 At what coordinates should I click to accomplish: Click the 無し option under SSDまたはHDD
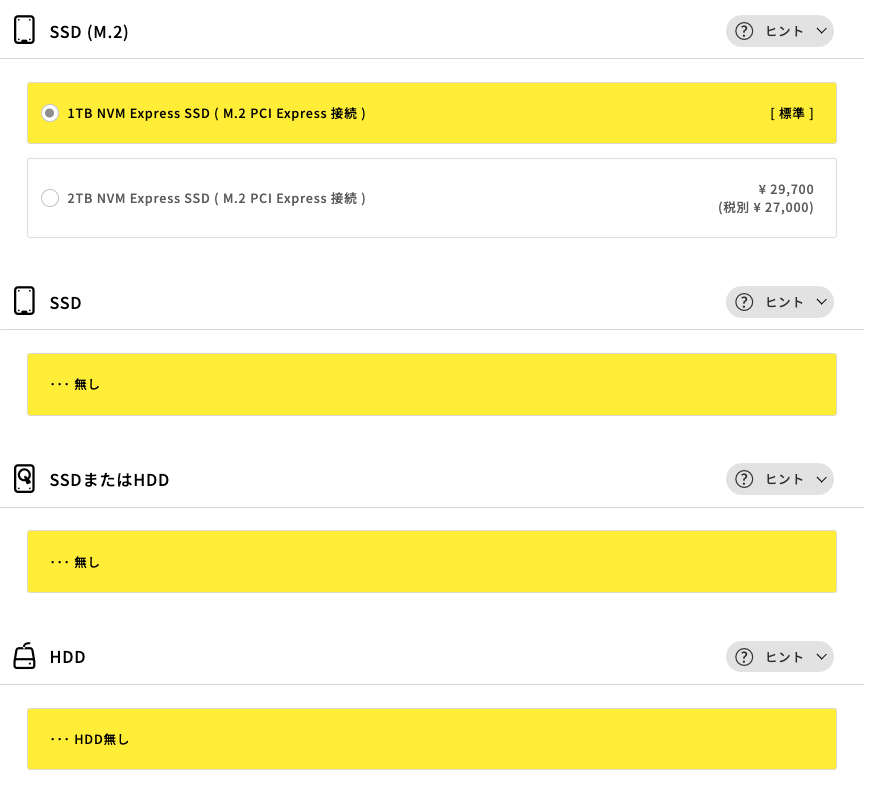point(432,562)
